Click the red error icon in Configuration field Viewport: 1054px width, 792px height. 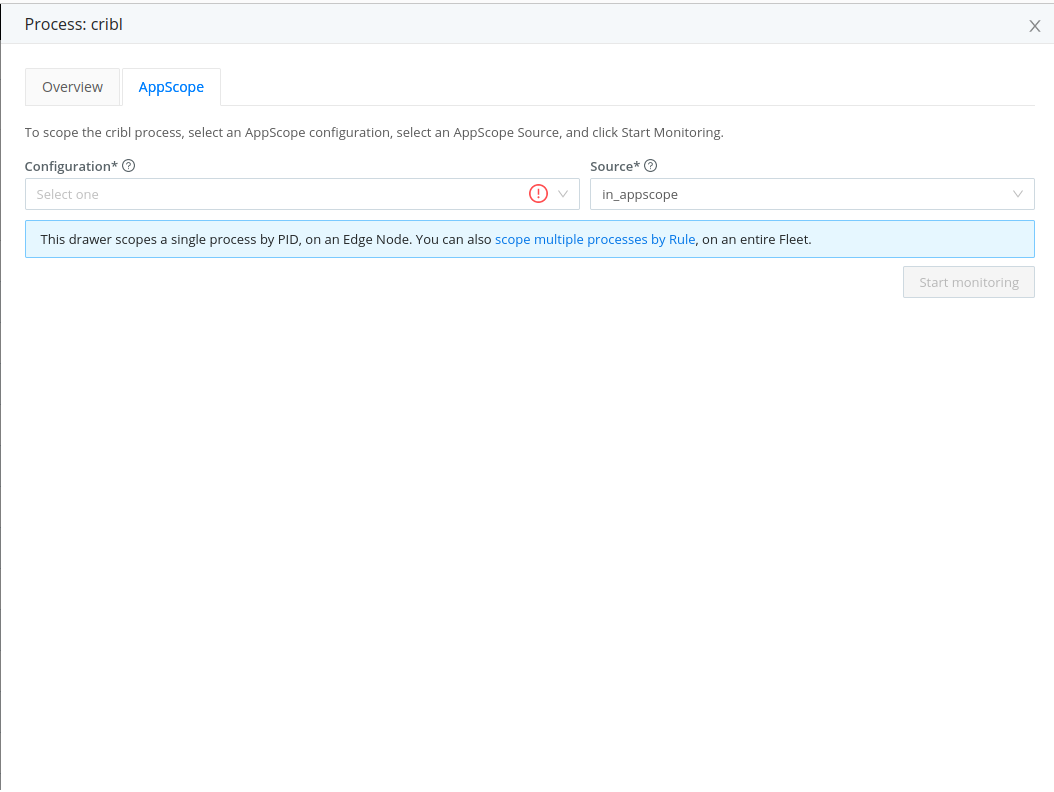539,194
